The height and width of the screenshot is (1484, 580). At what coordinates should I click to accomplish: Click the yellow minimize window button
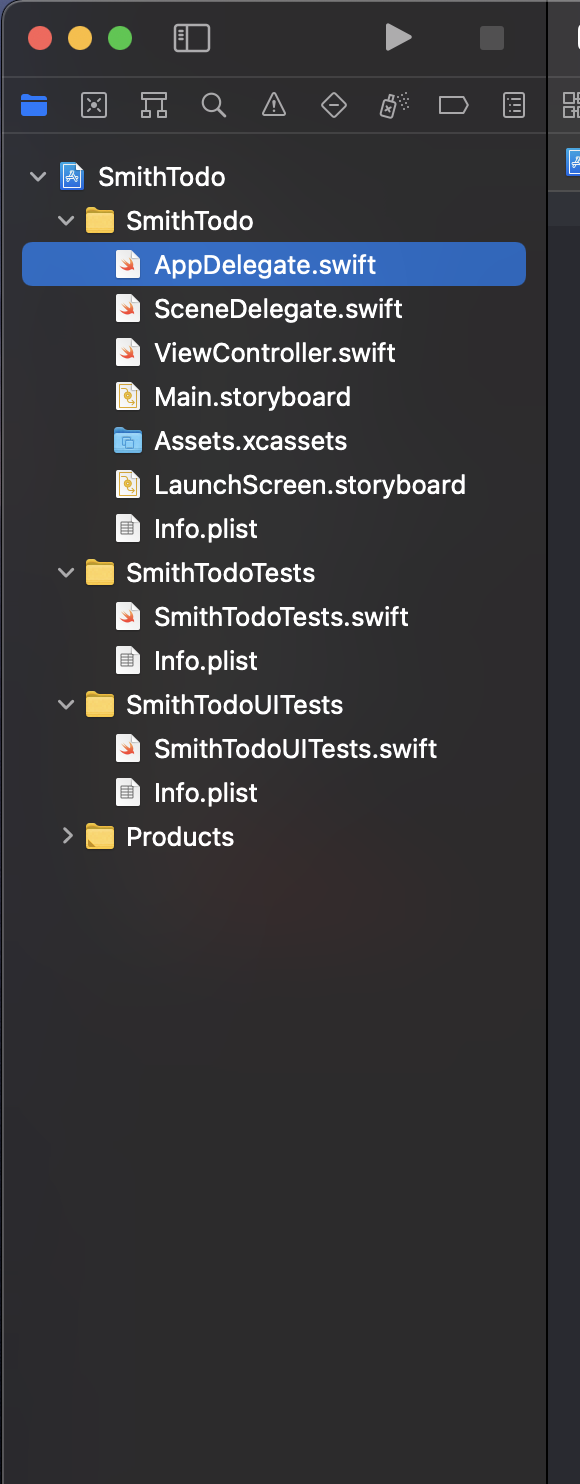pyautogui.click(x=80, y=38)
